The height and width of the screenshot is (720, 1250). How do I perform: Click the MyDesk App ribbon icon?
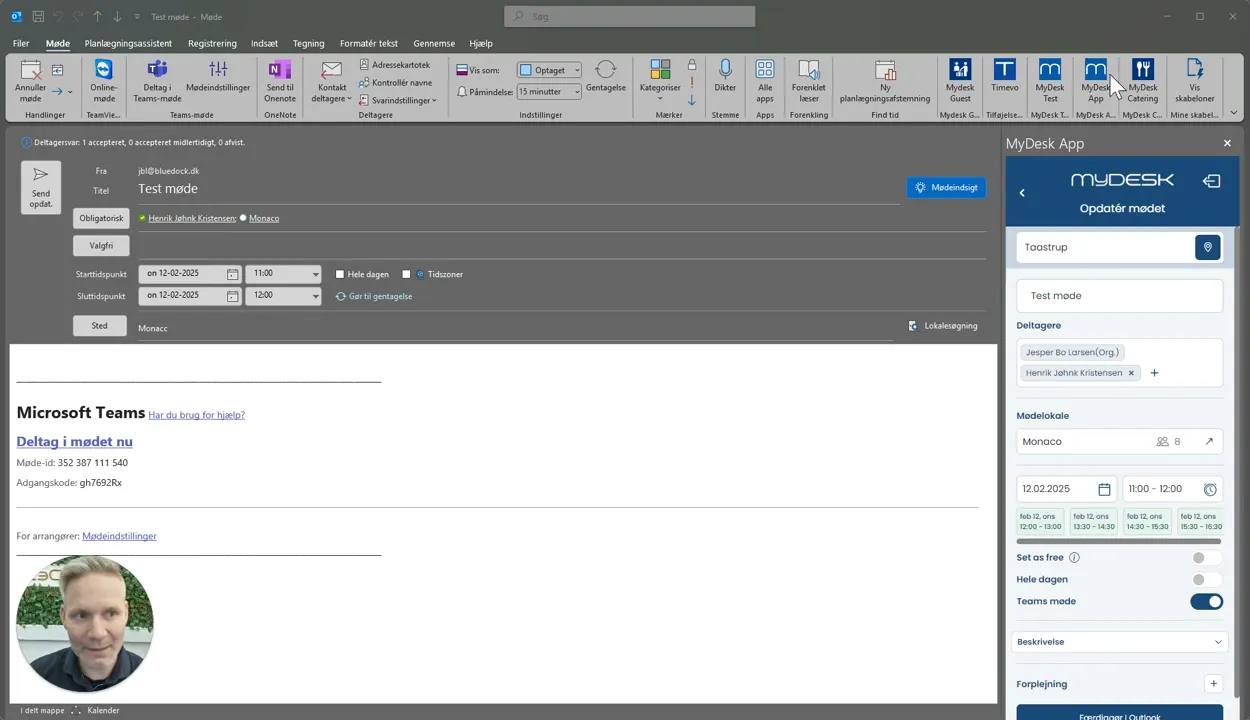coord(1096,69)
